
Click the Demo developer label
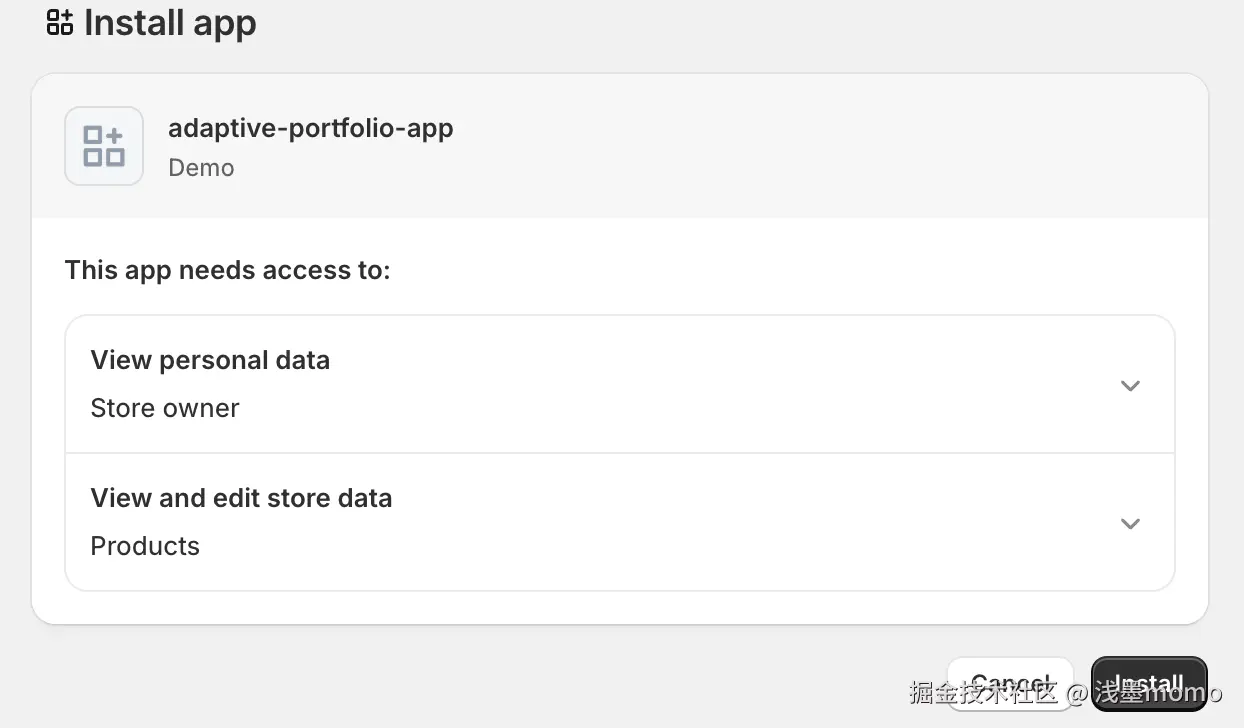(201, 168)
